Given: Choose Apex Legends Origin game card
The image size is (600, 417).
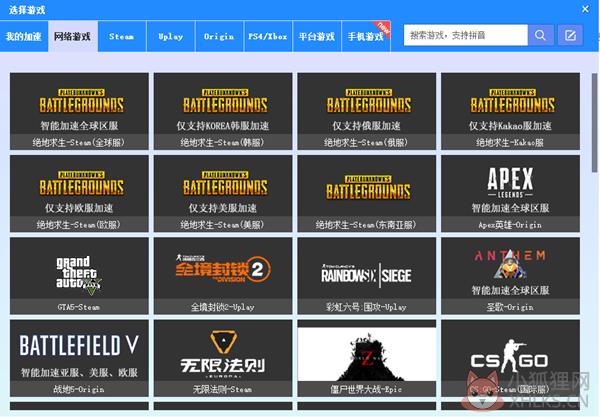Looking at the screenshot, I should coord(510,194).
